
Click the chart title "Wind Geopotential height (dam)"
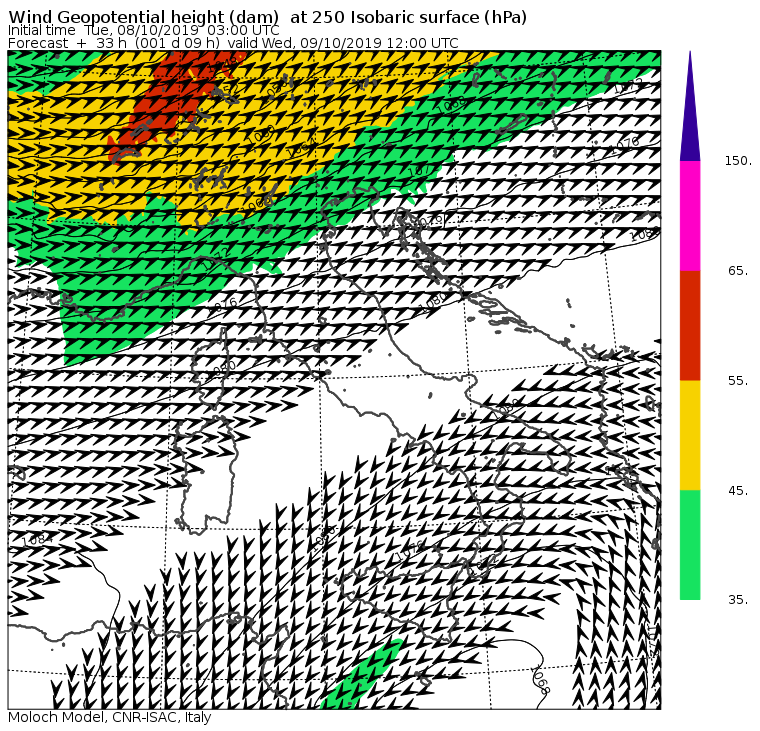coord(143,17)
